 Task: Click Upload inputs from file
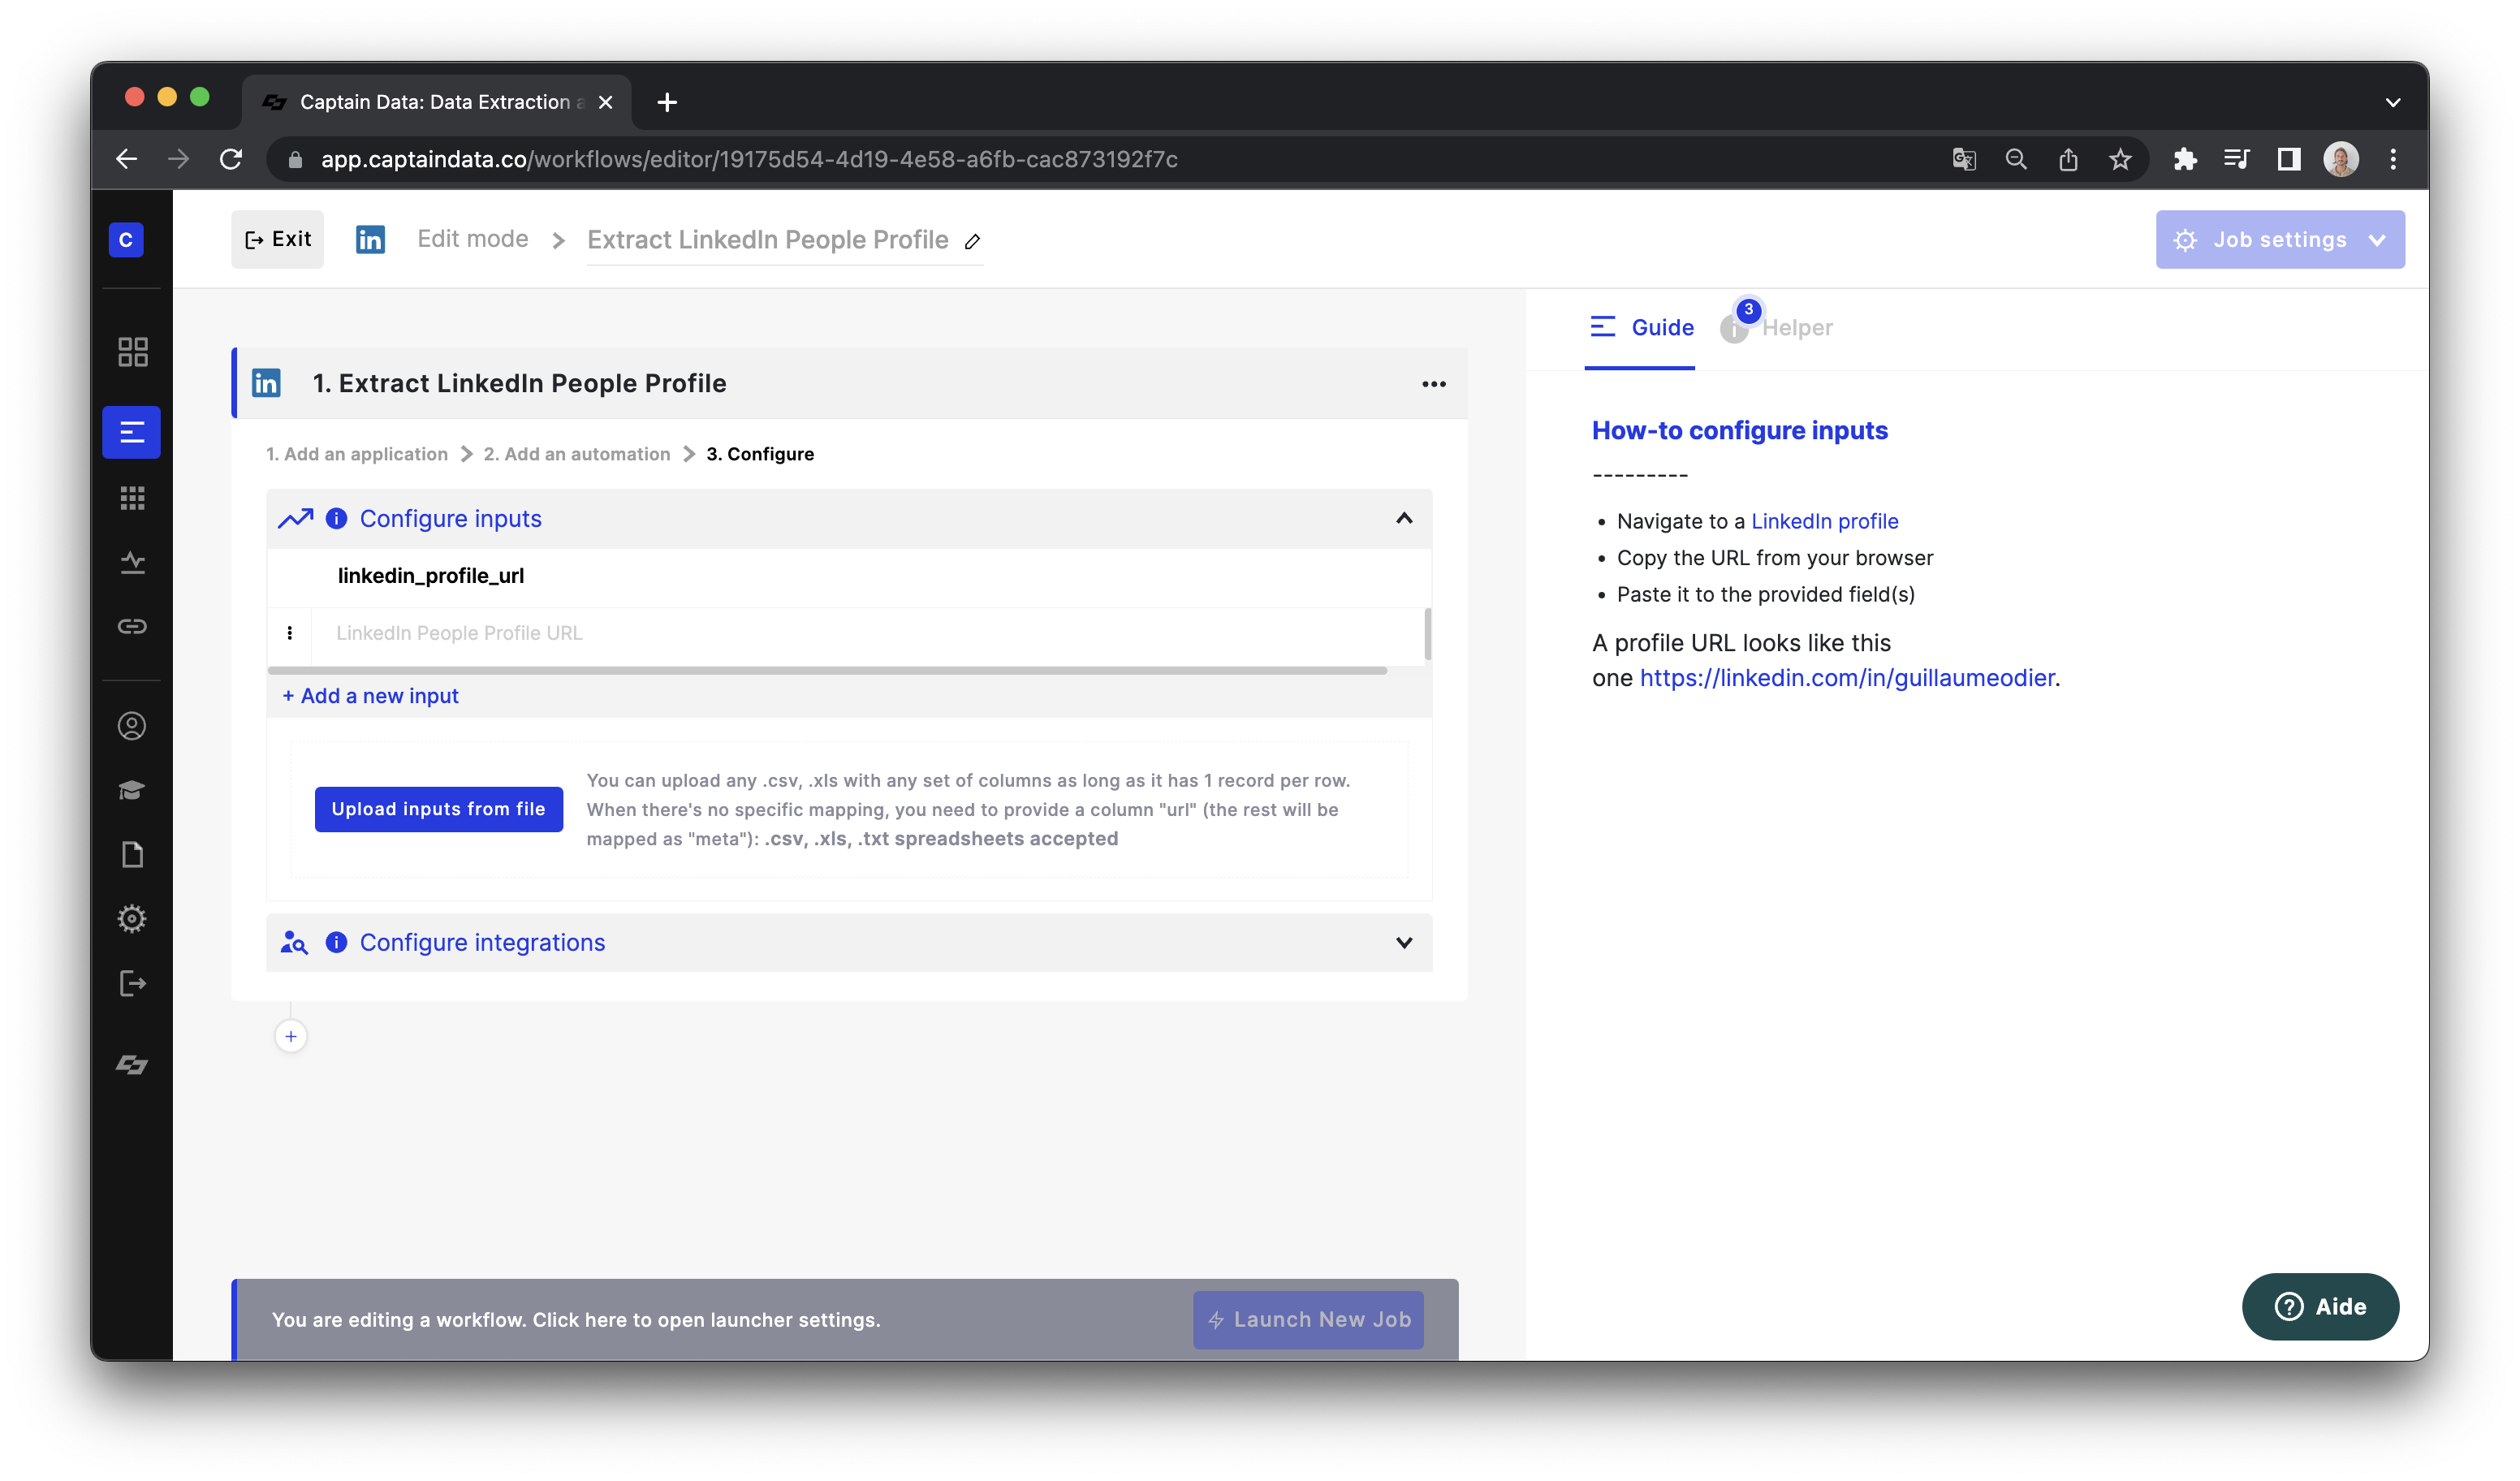[x=438, y=809]
